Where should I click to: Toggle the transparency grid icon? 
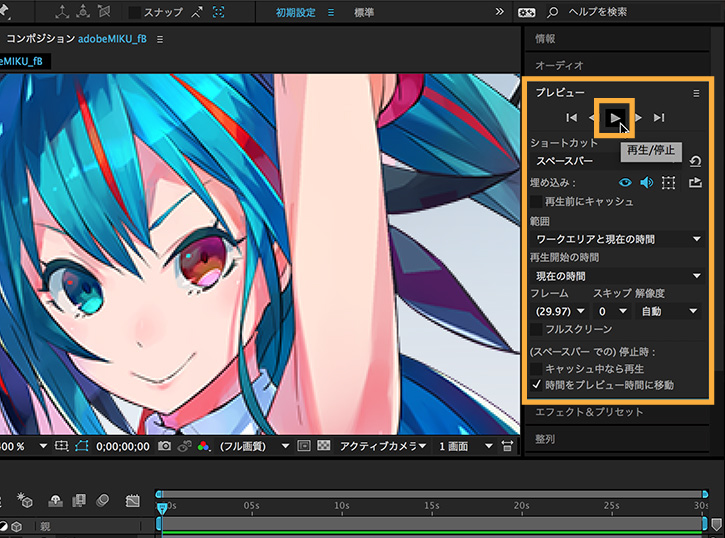(x=324, y=446)
